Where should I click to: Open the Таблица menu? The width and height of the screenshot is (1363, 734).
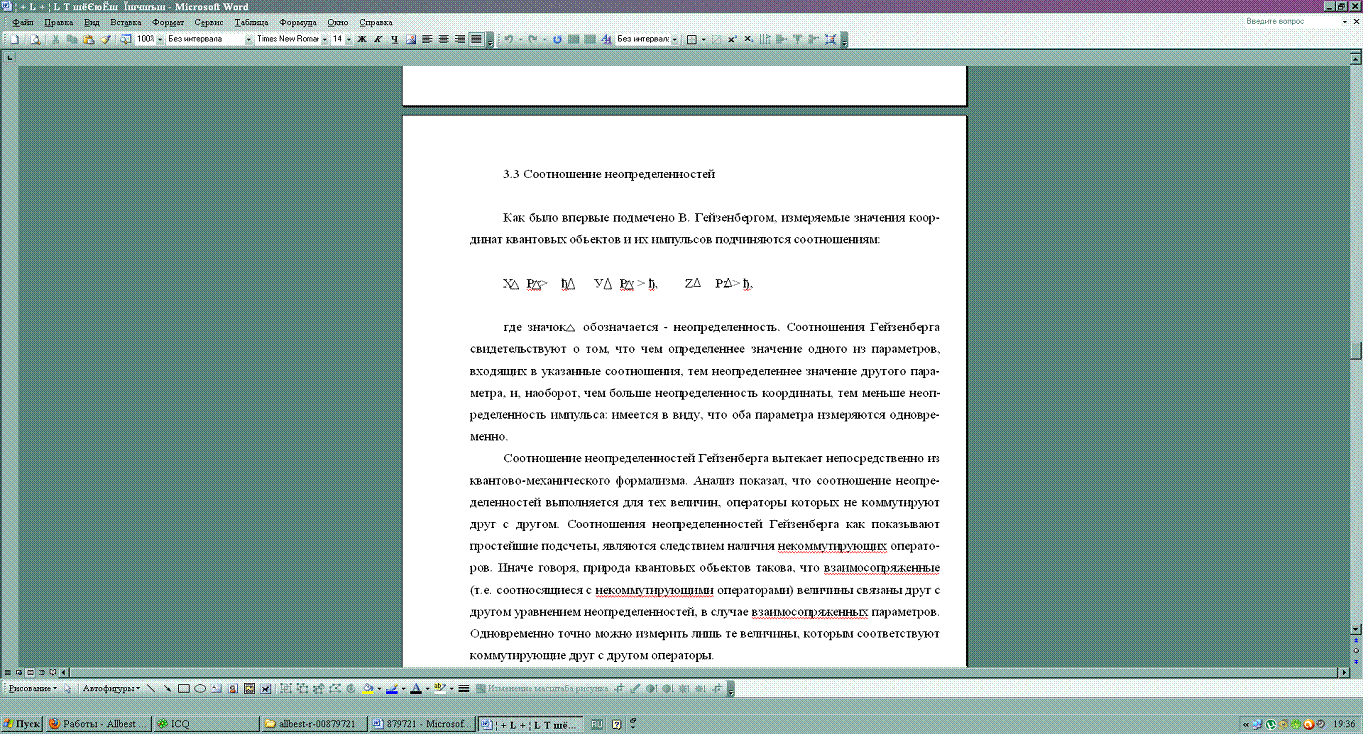click(251, 22)
